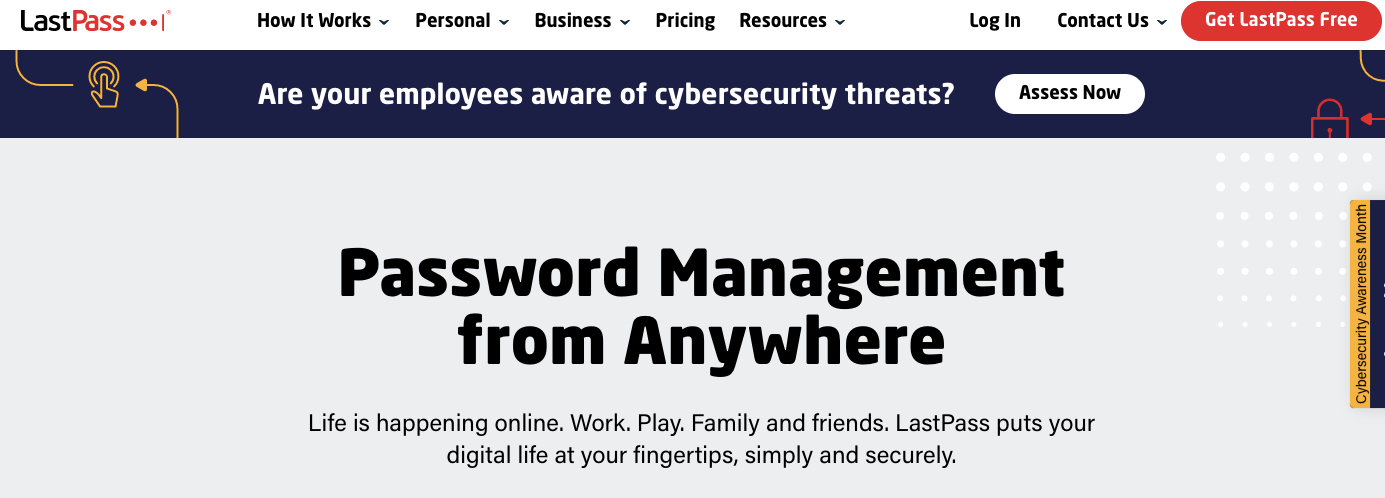Open the Contact Us chevron arrow

1162,22
